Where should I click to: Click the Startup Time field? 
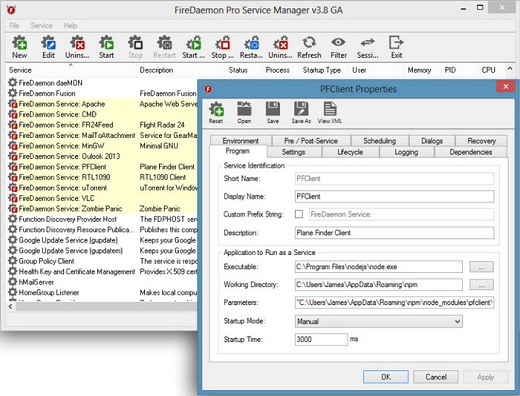coord(321,339)
